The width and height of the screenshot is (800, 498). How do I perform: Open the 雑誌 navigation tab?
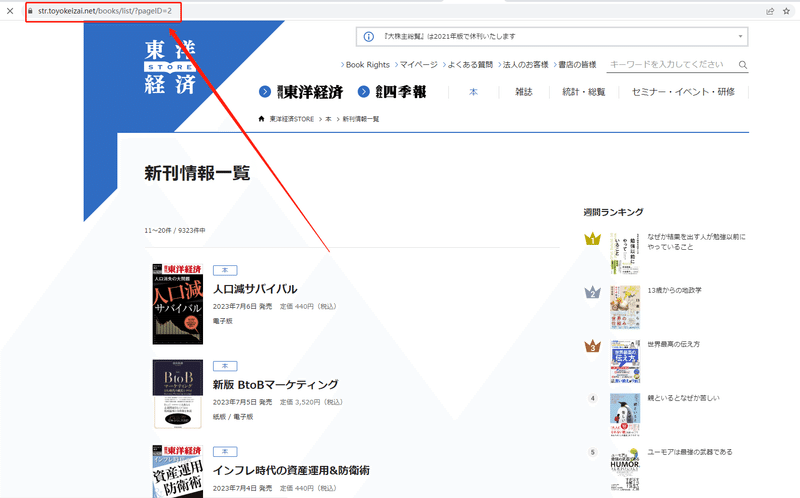click(x=523, y=92)
